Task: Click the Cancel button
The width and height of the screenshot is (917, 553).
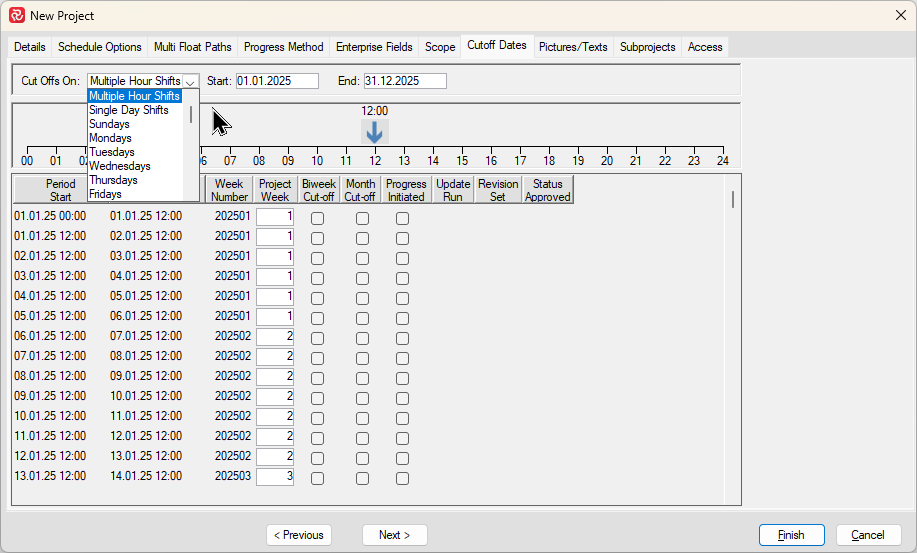Action: pyautogui.click(x=868, y=535)
